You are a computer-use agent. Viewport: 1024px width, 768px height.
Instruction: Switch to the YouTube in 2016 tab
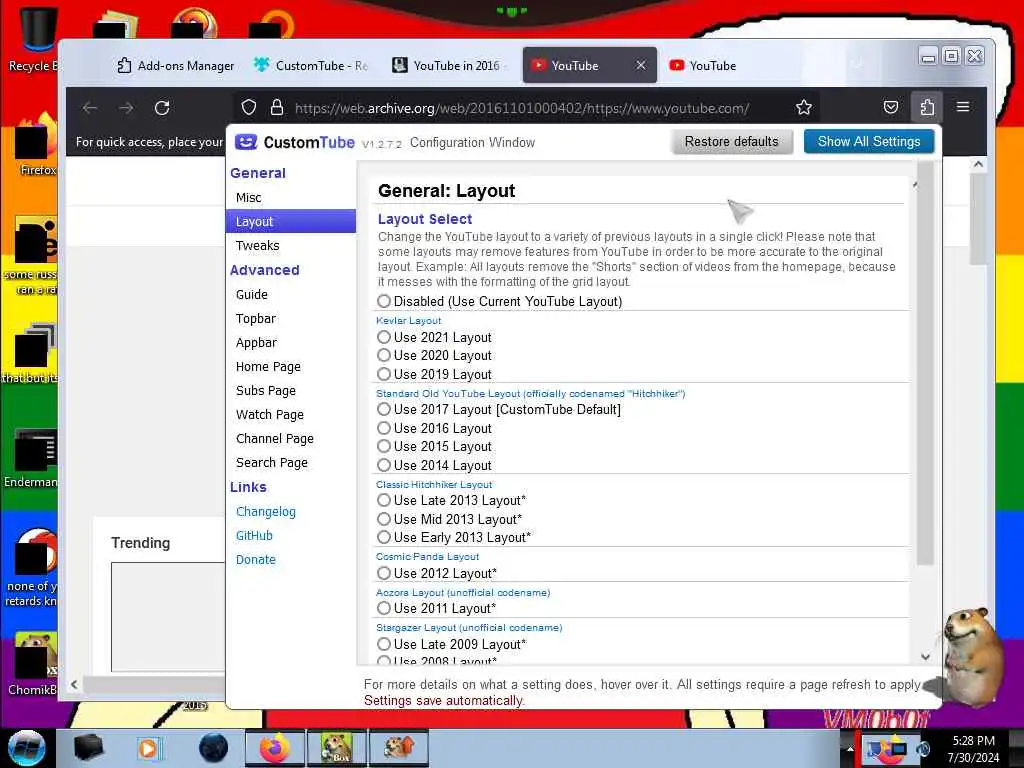(x=449, y=65)
